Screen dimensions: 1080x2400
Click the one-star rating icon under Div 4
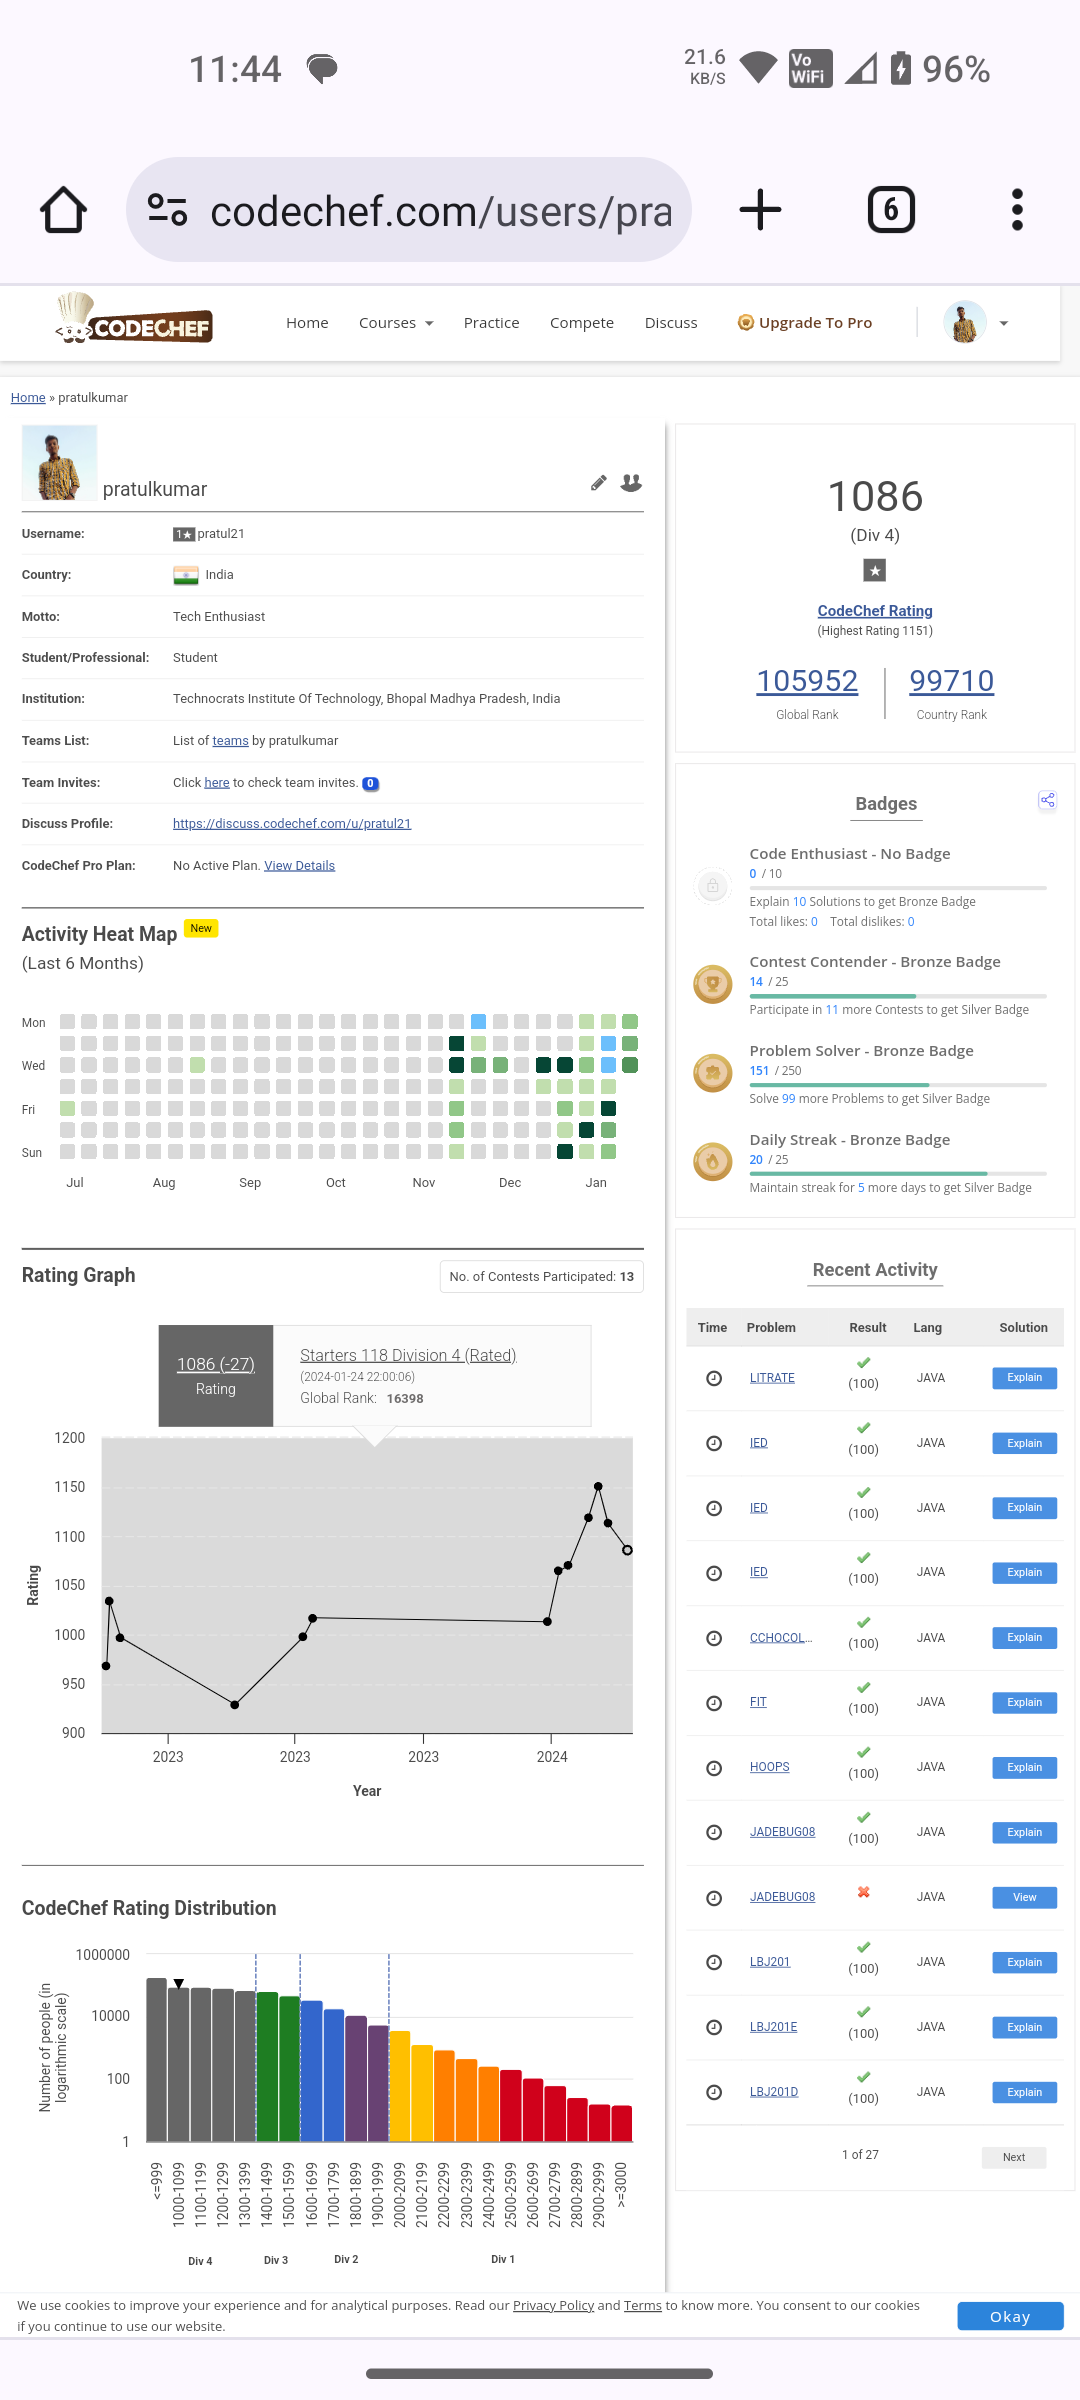[x=875, y=570]
